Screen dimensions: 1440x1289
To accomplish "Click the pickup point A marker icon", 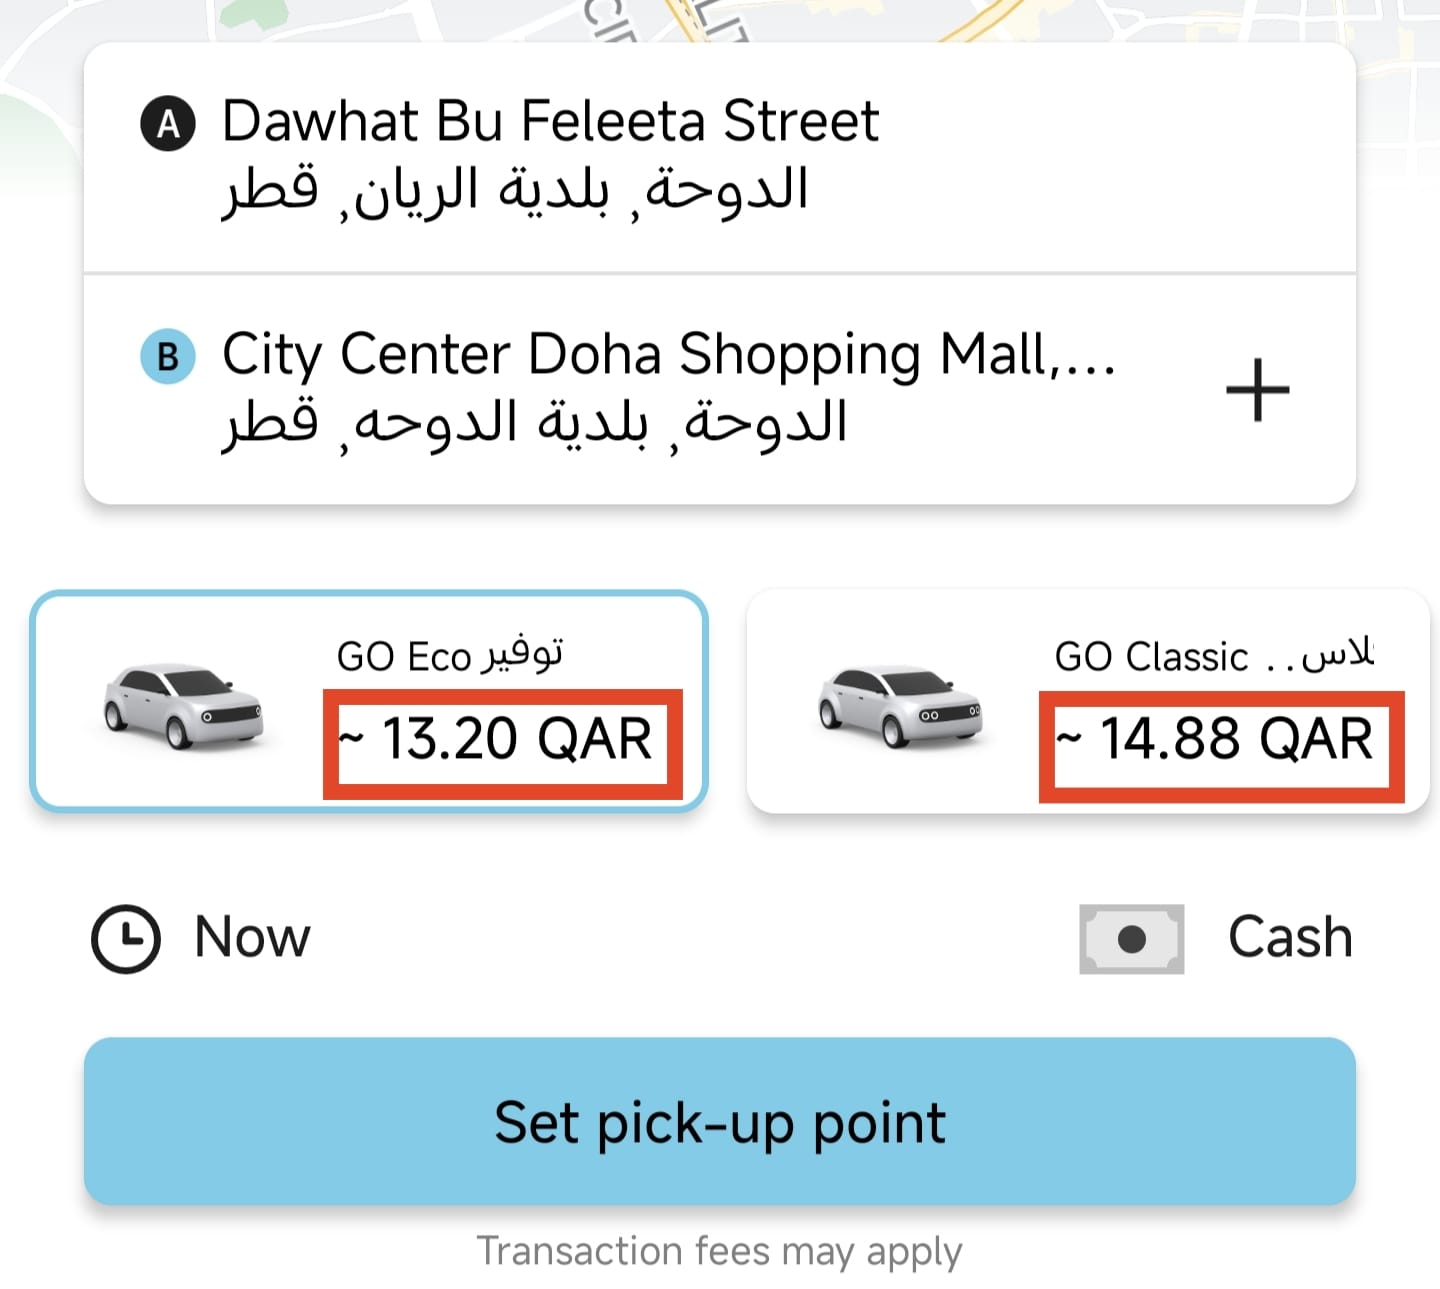I will point(168,123).
